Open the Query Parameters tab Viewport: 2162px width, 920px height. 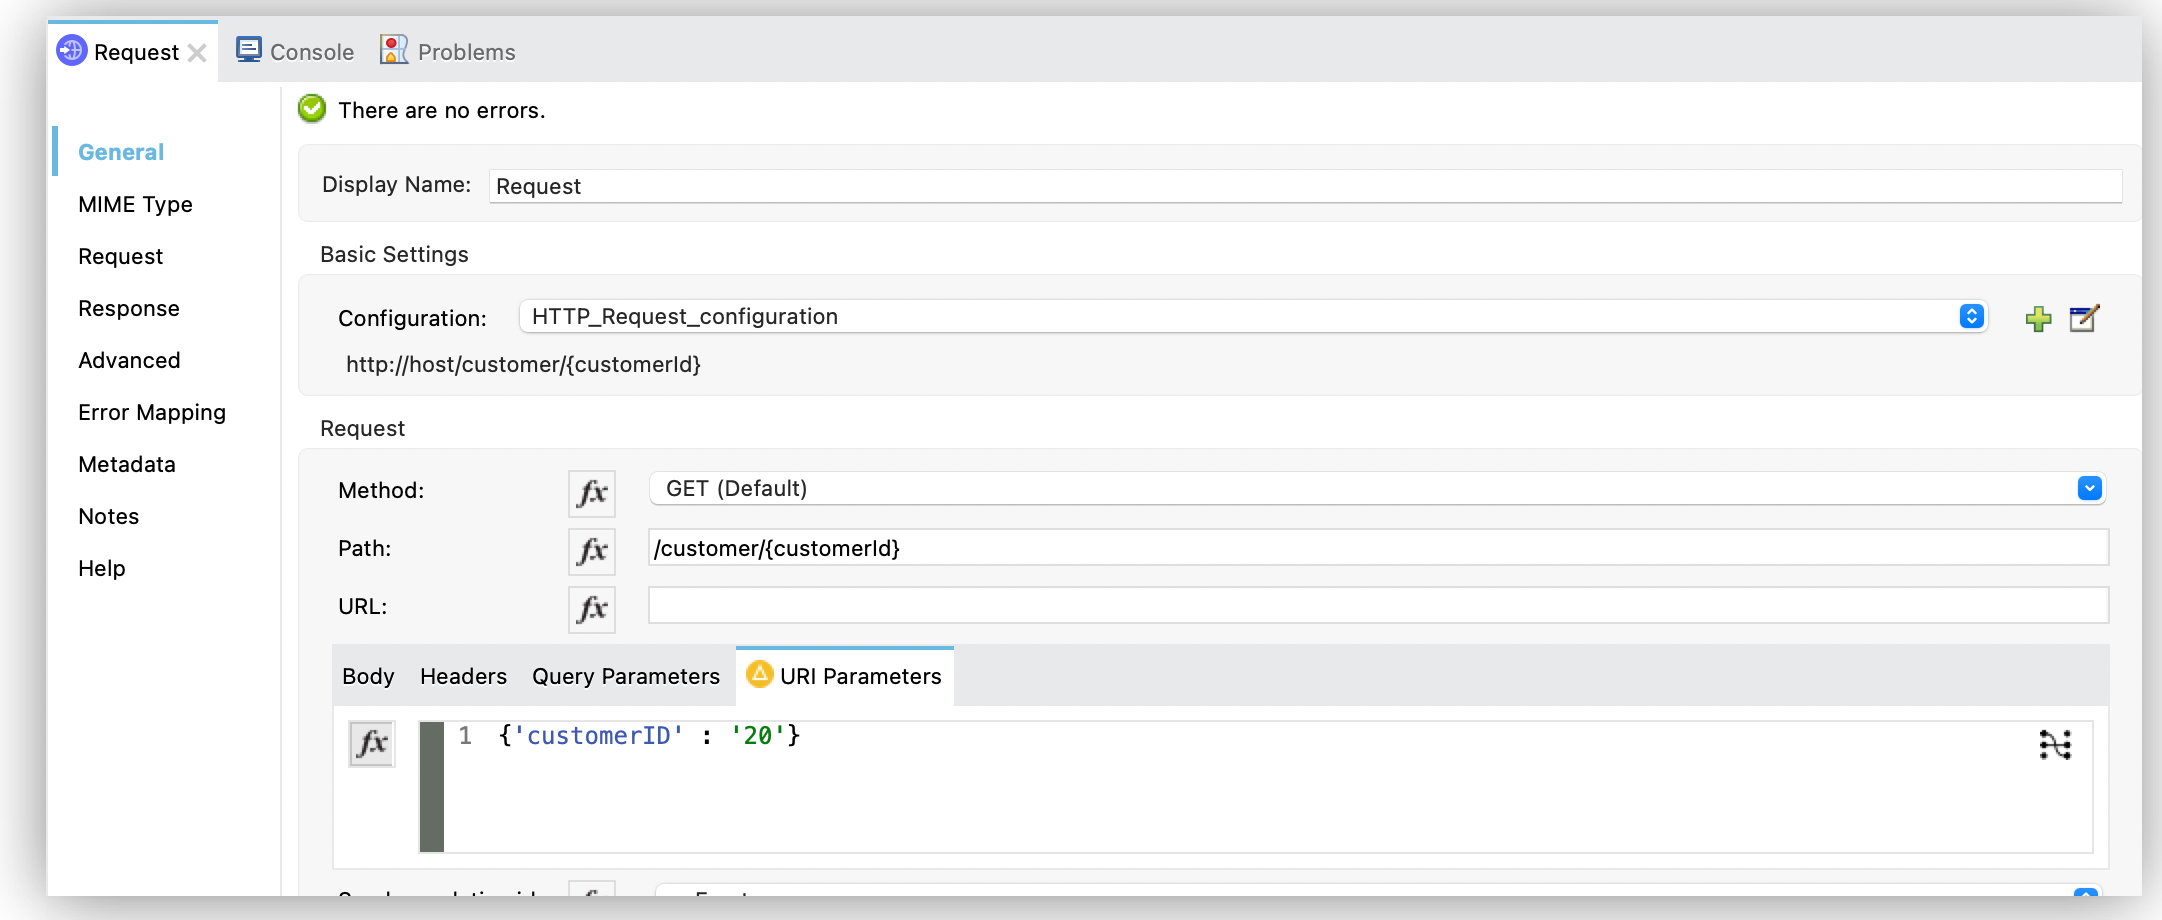tap(626, 677)
